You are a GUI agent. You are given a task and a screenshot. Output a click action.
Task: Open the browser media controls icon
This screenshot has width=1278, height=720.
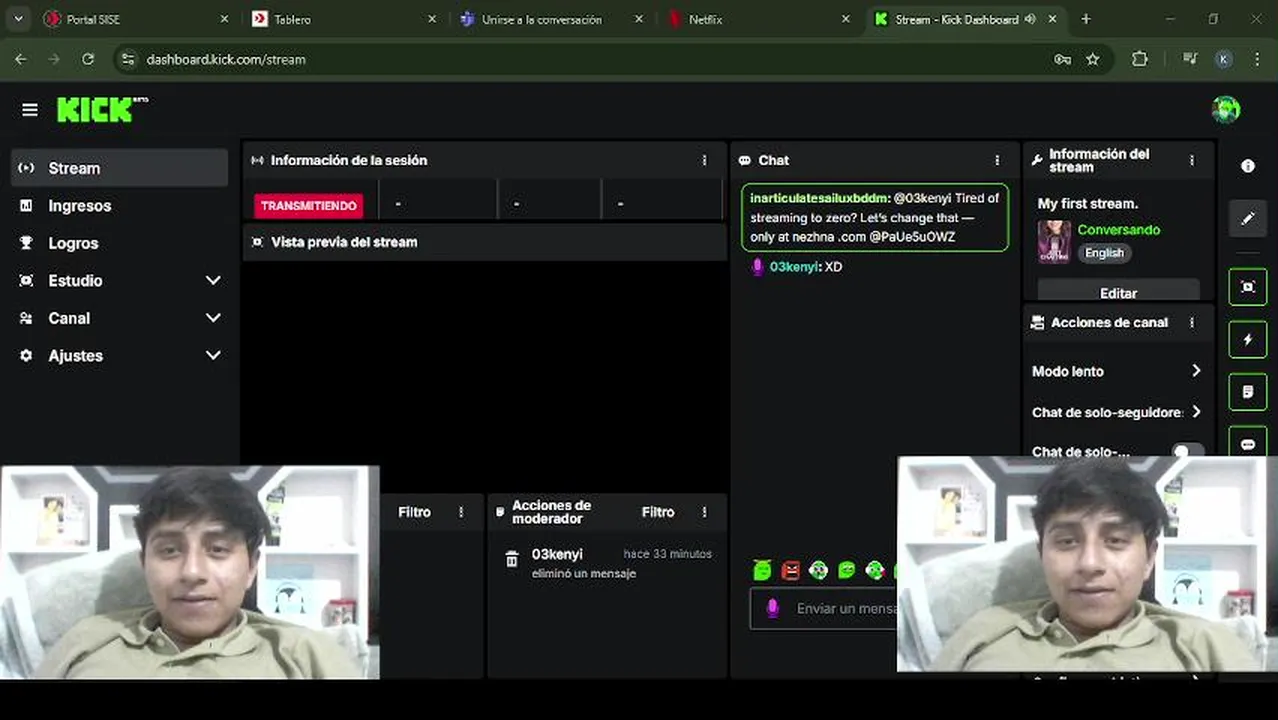(1189, 59)
